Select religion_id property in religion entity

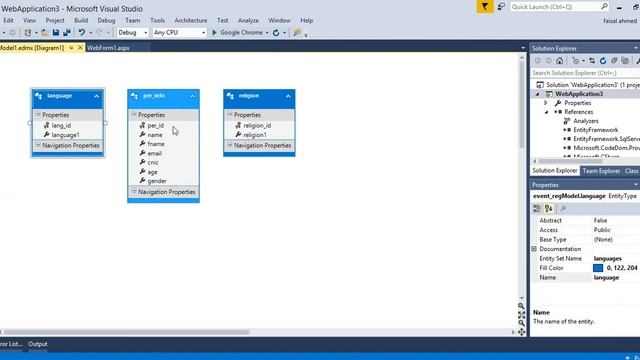point(257,125)
